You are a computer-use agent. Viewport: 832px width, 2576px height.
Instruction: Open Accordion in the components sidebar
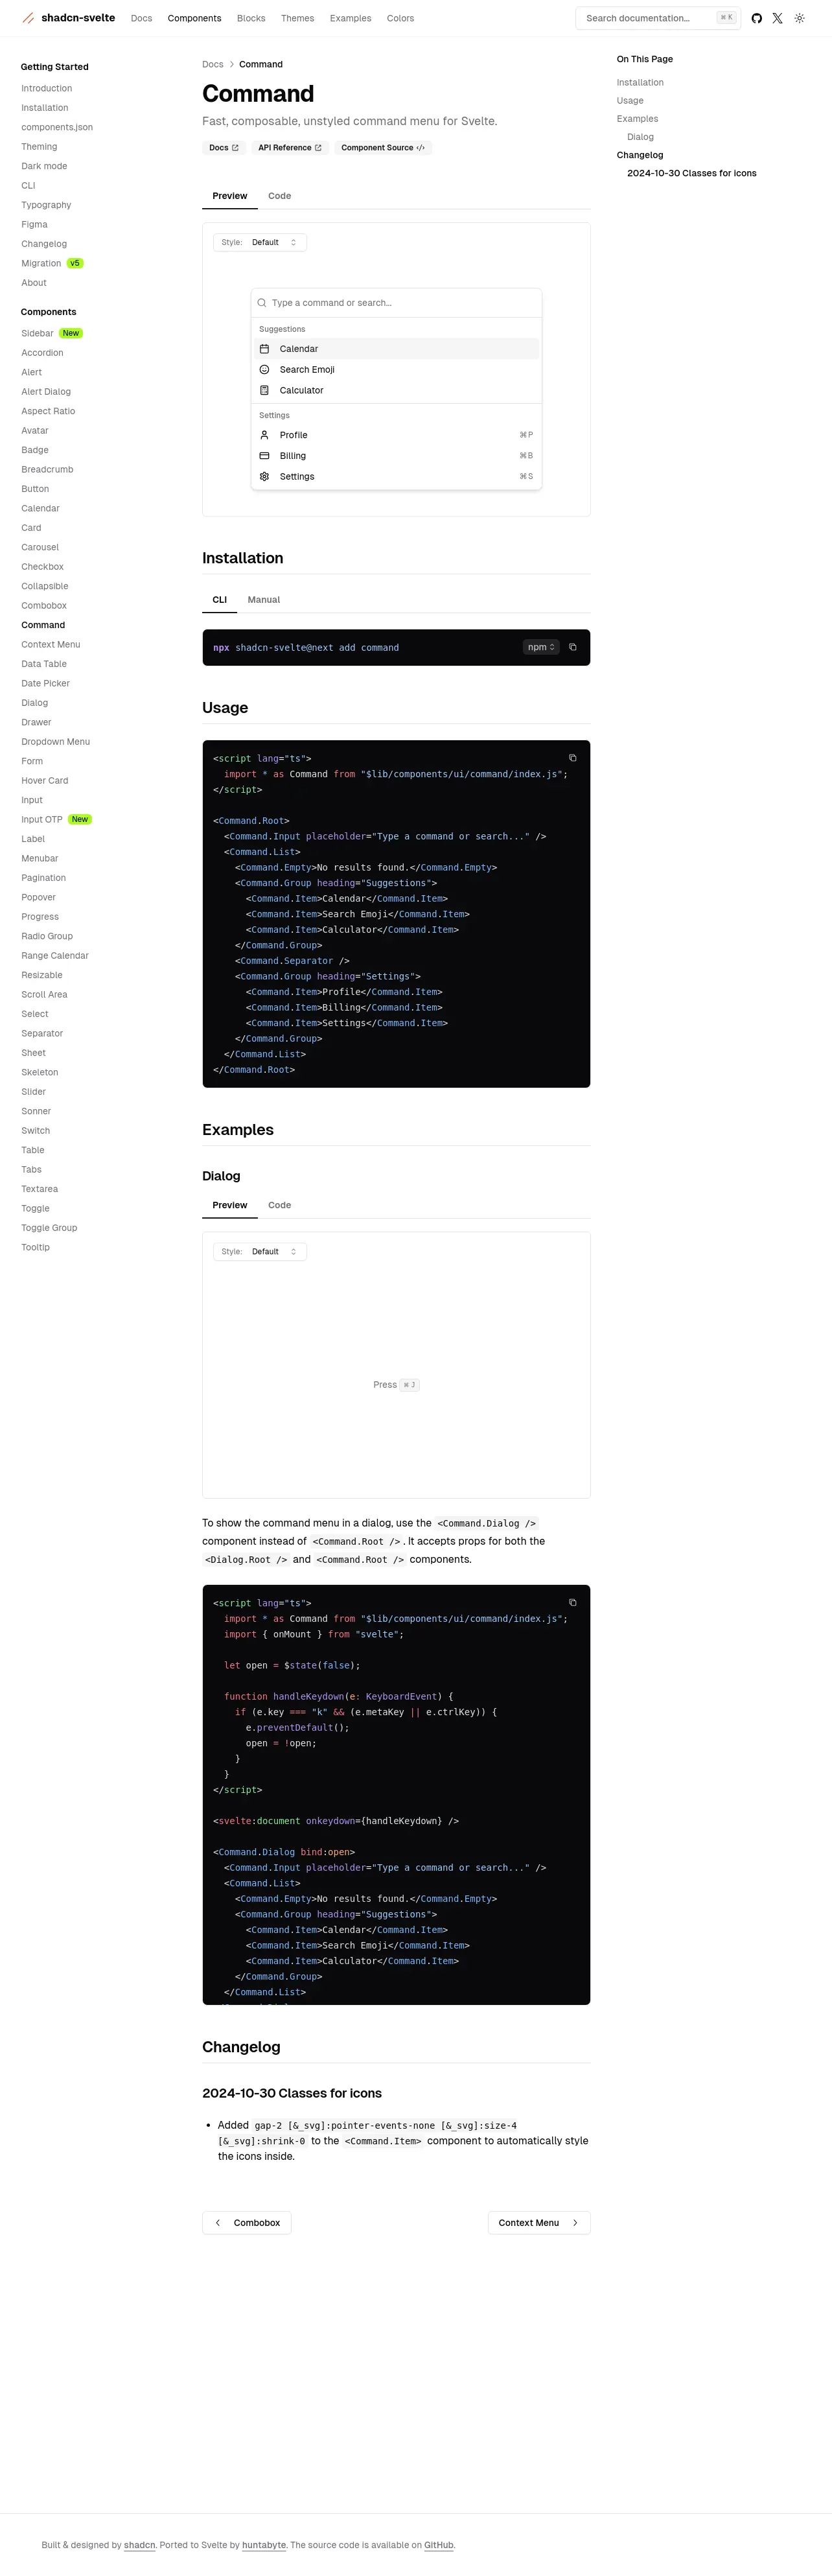pos(42,353)
